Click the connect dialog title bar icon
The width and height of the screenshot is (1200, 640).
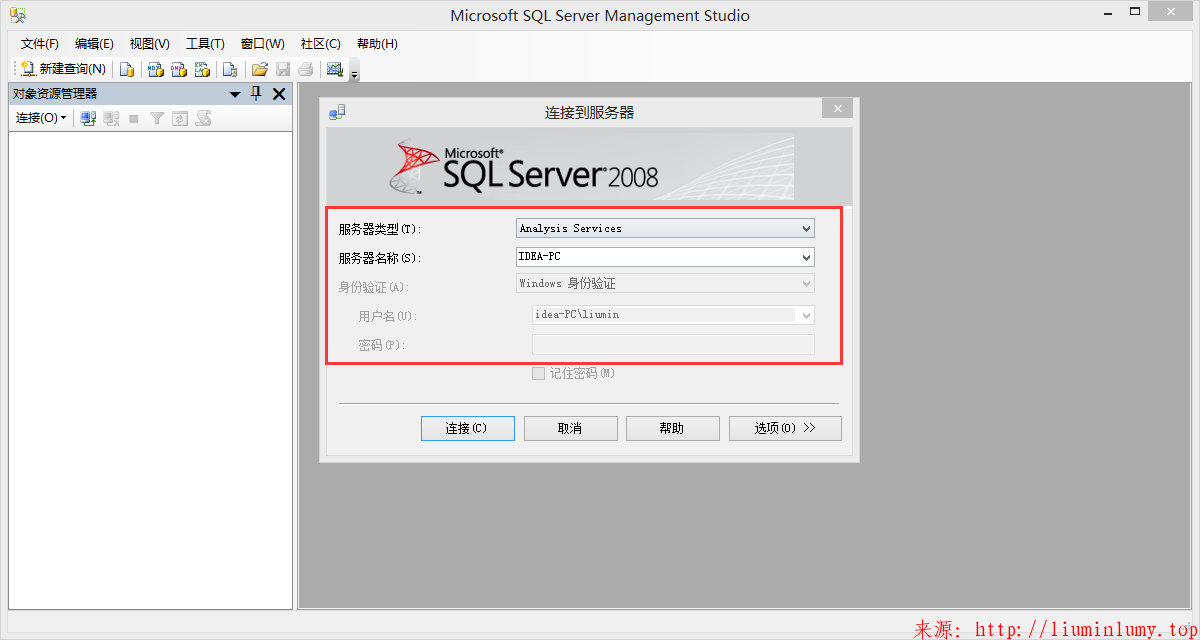click(x=337, y=112)
